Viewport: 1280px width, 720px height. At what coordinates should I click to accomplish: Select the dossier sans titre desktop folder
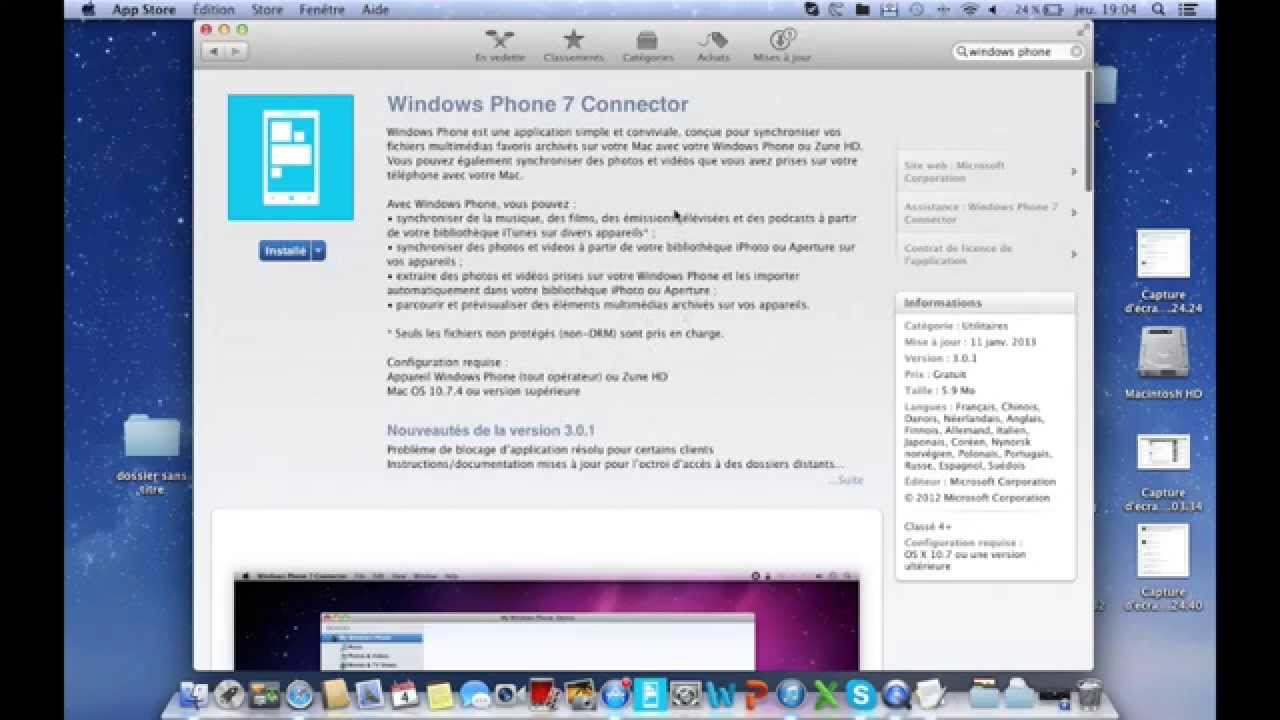tap(152, 455)
